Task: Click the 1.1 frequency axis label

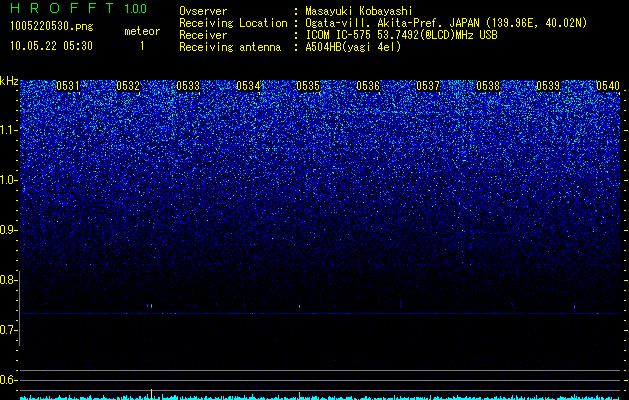Action: (x=8, y=130)
